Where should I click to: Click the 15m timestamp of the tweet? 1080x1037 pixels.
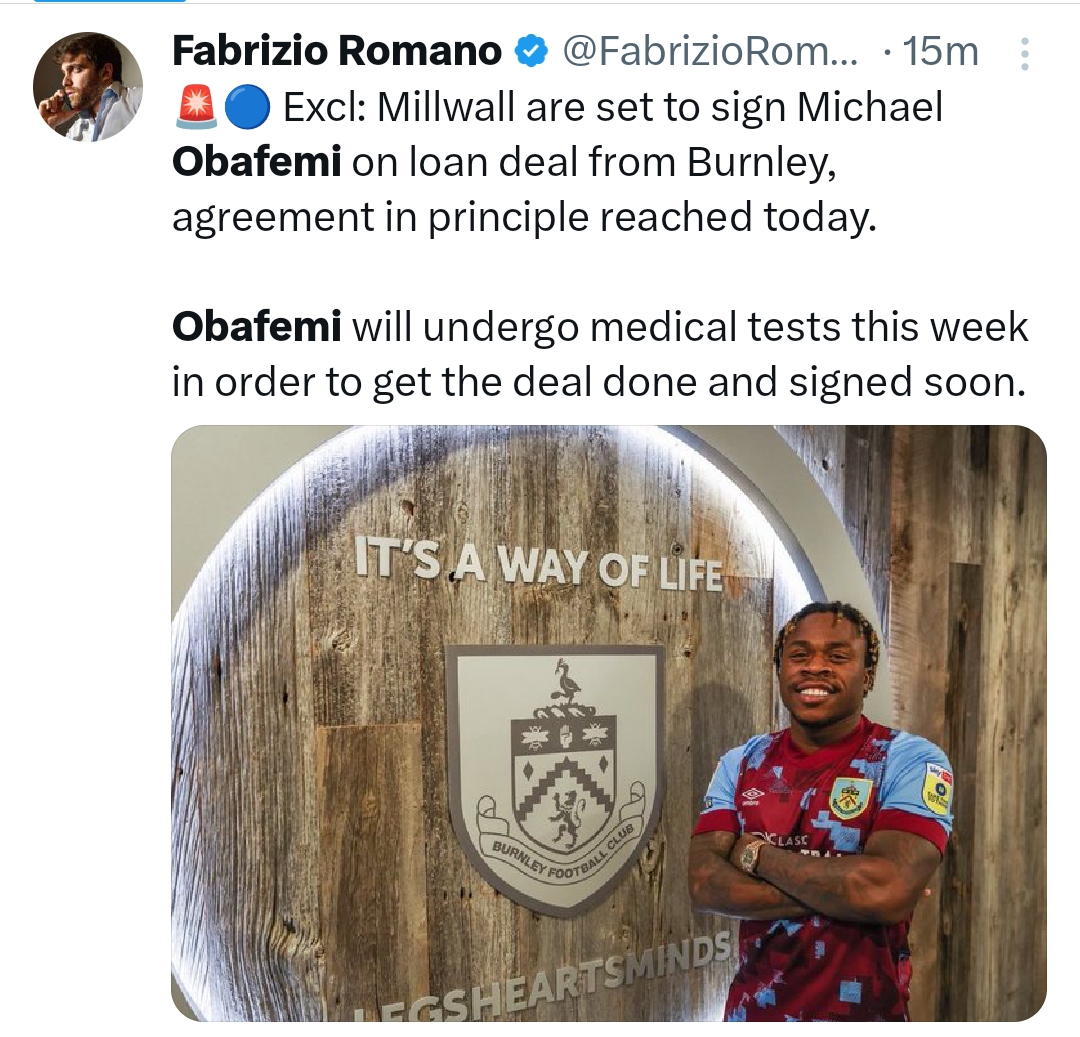[940, 51]
